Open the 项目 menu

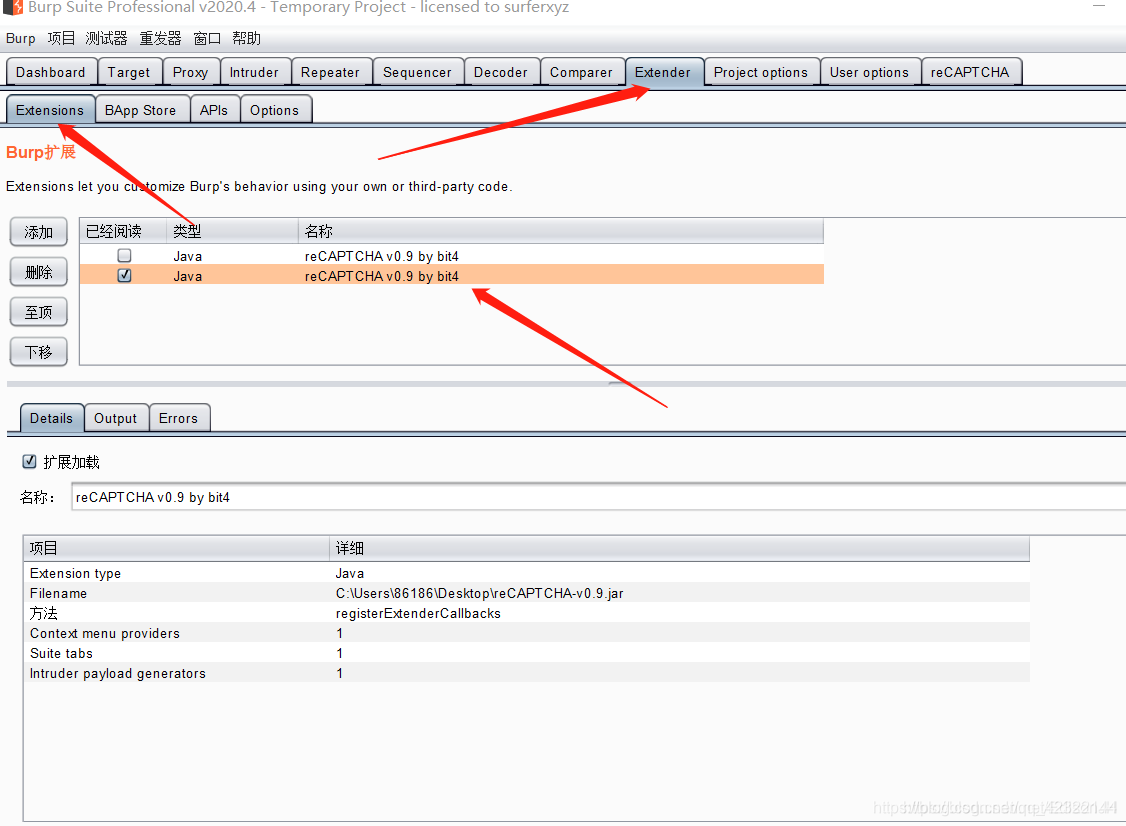[x=61, y=38]
